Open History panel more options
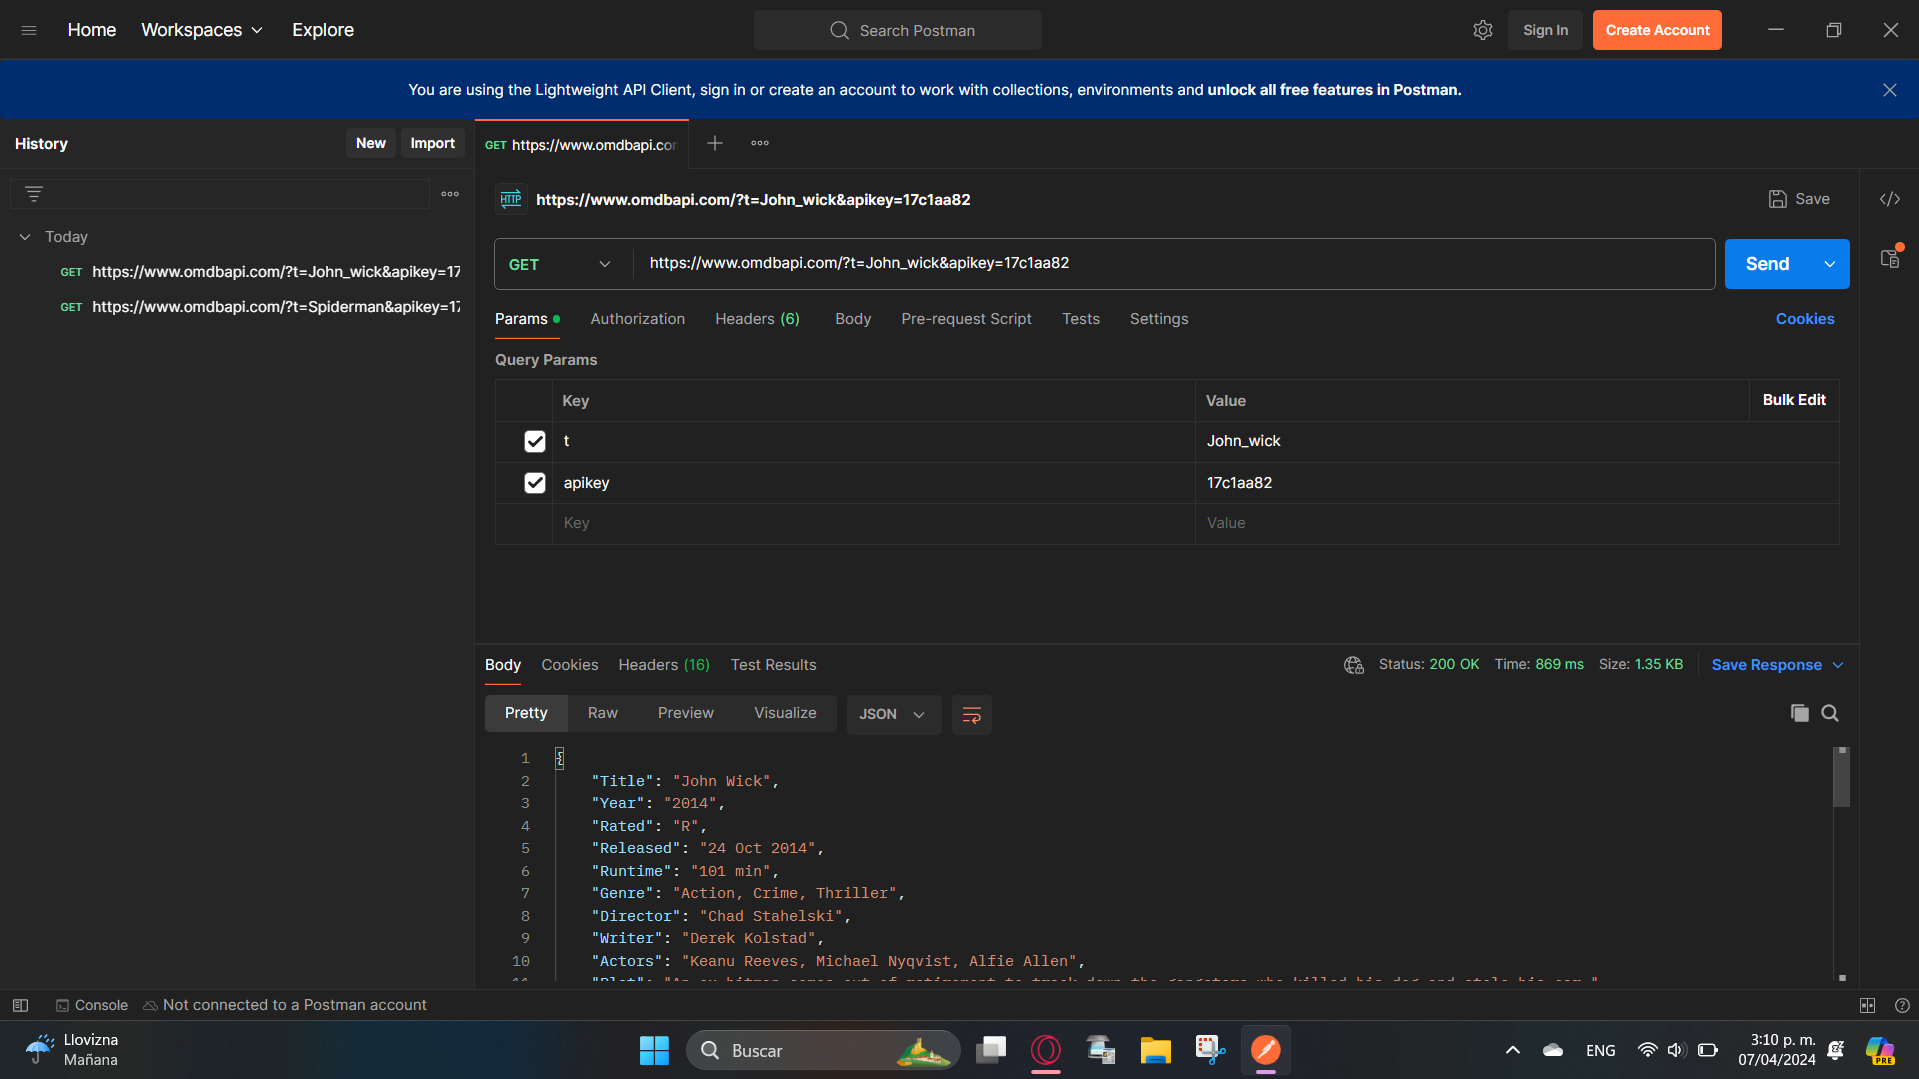Viewport: 1919px width, 1079px height. tap(450, 194)
